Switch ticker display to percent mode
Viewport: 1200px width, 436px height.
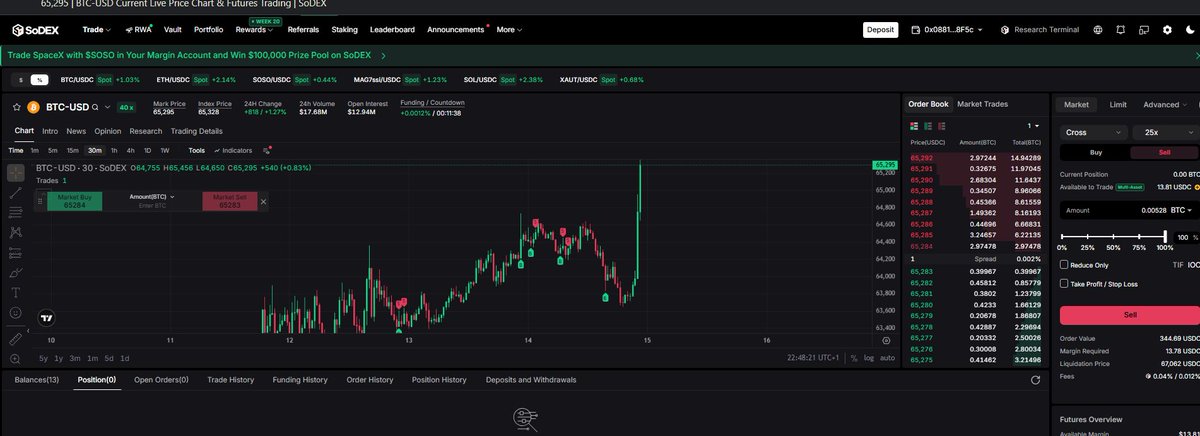point(39,79)
